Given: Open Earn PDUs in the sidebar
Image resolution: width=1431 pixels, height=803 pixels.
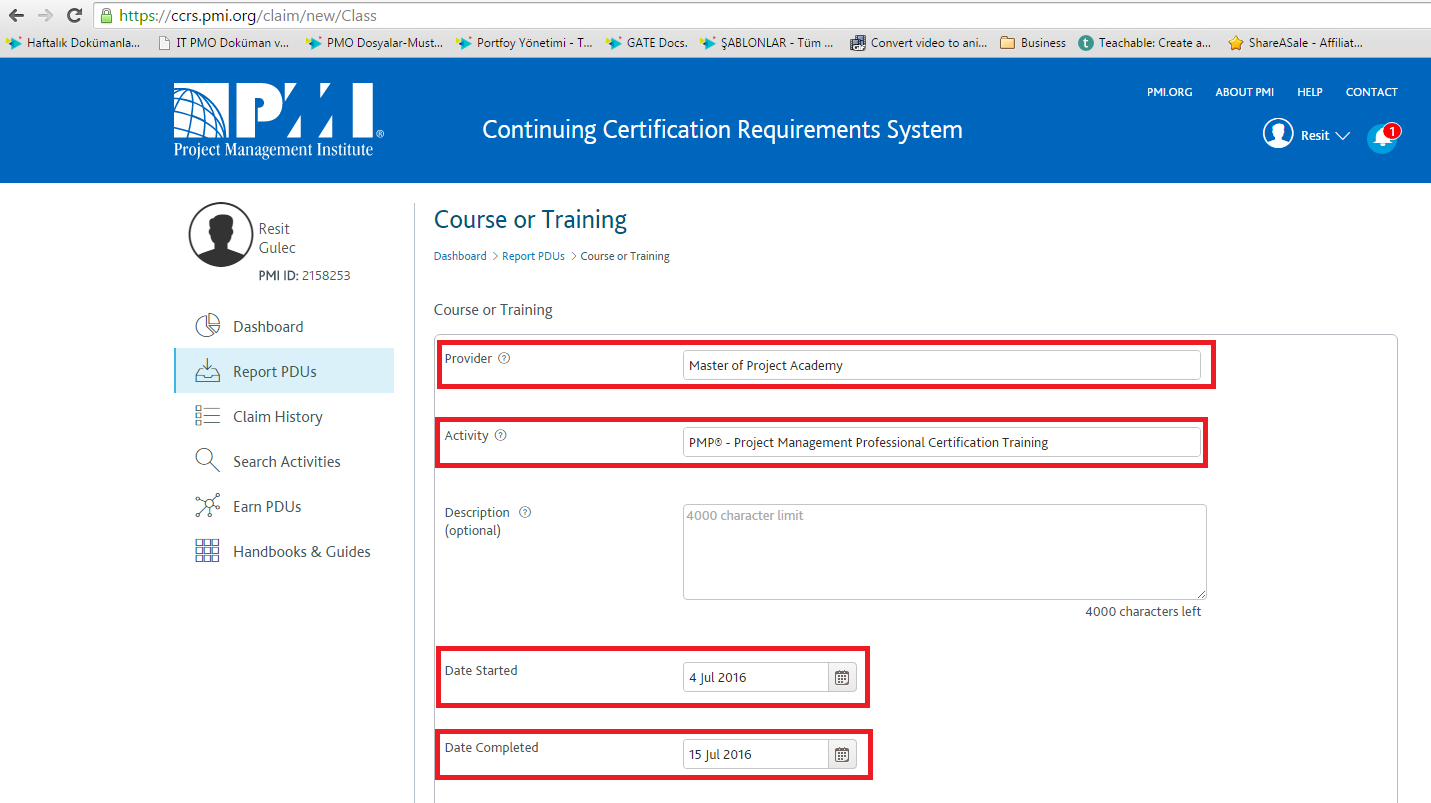Looking at the screenshot, I should pyautogui.click(x=284, y=506).
